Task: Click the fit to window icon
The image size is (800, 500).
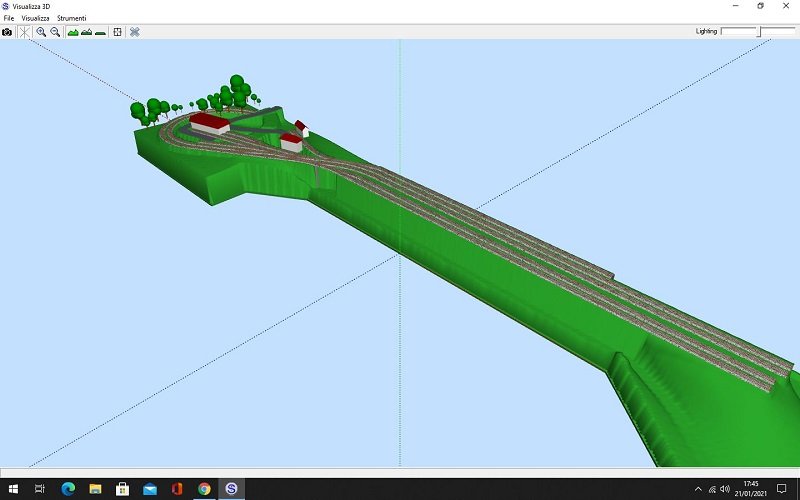Action: (118, 32)
